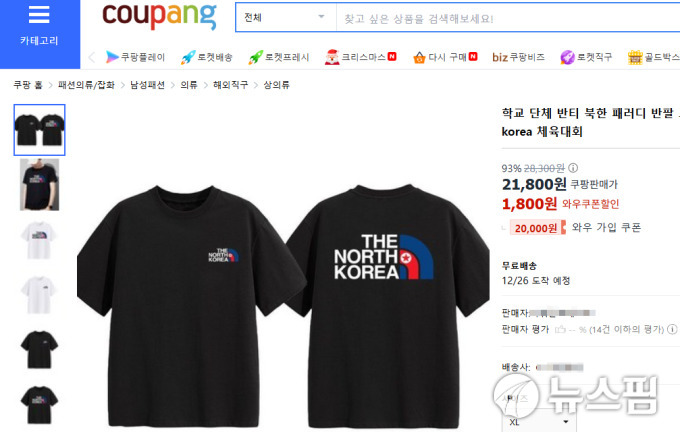Expand the search category dropdown 전체

[x=286, y=17]
